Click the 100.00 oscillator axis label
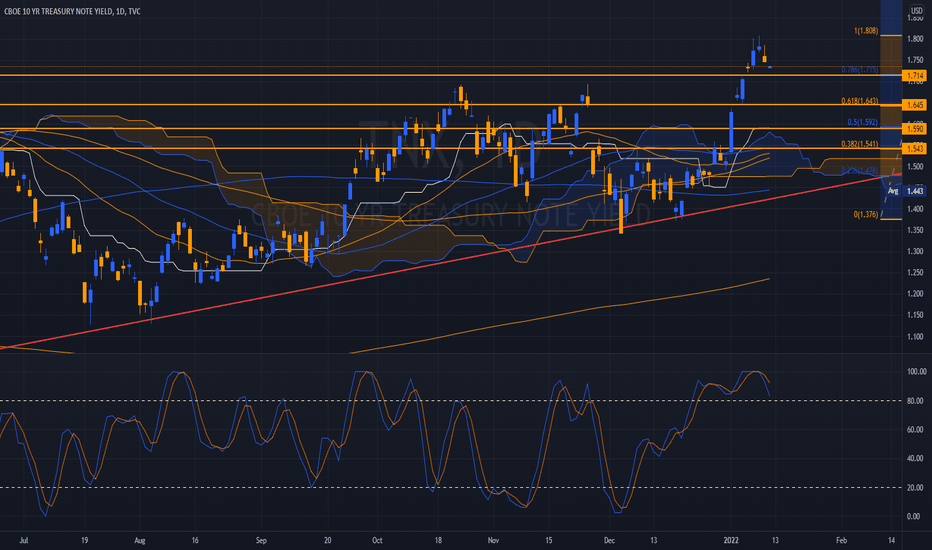Image resolution: width=932 pixels, height=550 pixels. 917,372
